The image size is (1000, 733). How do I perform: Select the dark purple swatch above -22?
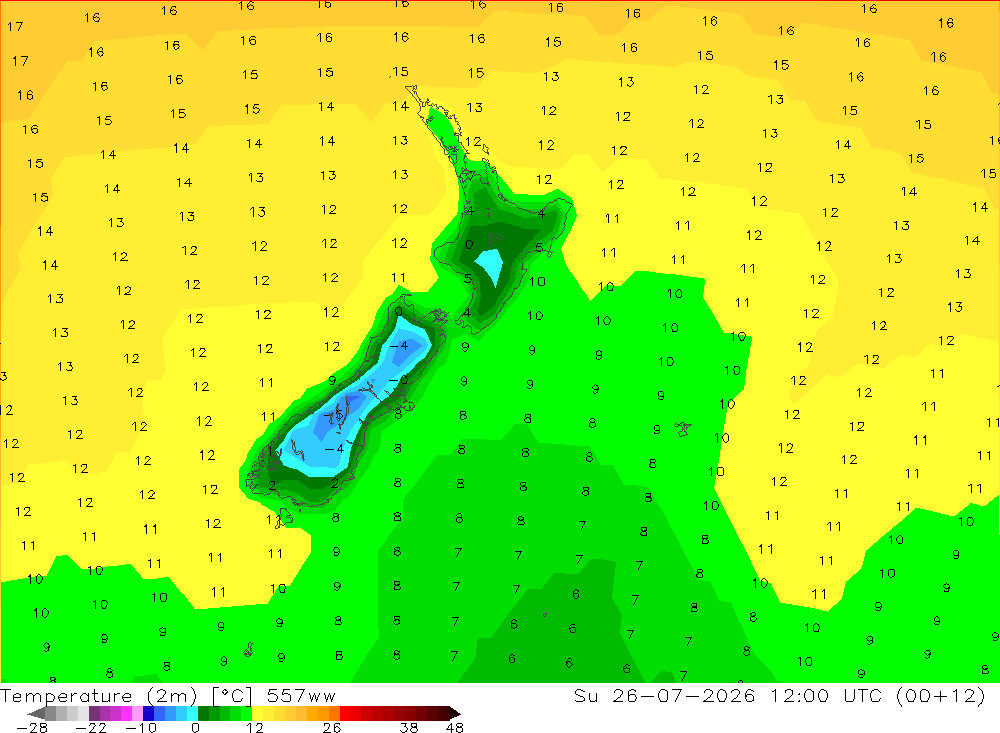(x=94, y=713)
